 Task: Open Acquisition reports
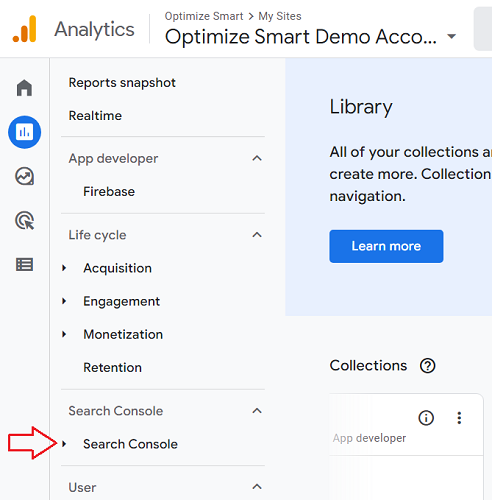pyautogui.click(x=118, y=268)
